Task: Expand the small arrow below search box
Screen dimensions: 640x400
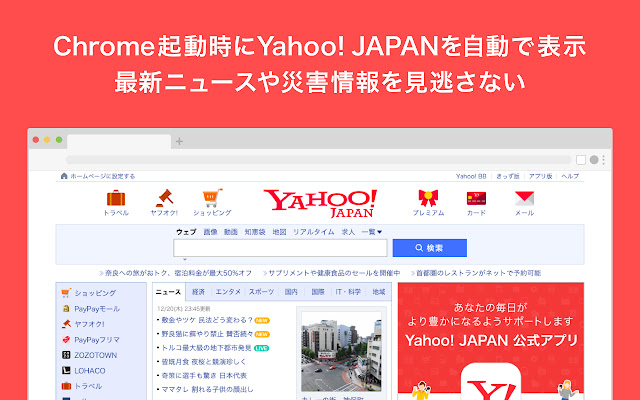Action: click(x=184, y=259)
